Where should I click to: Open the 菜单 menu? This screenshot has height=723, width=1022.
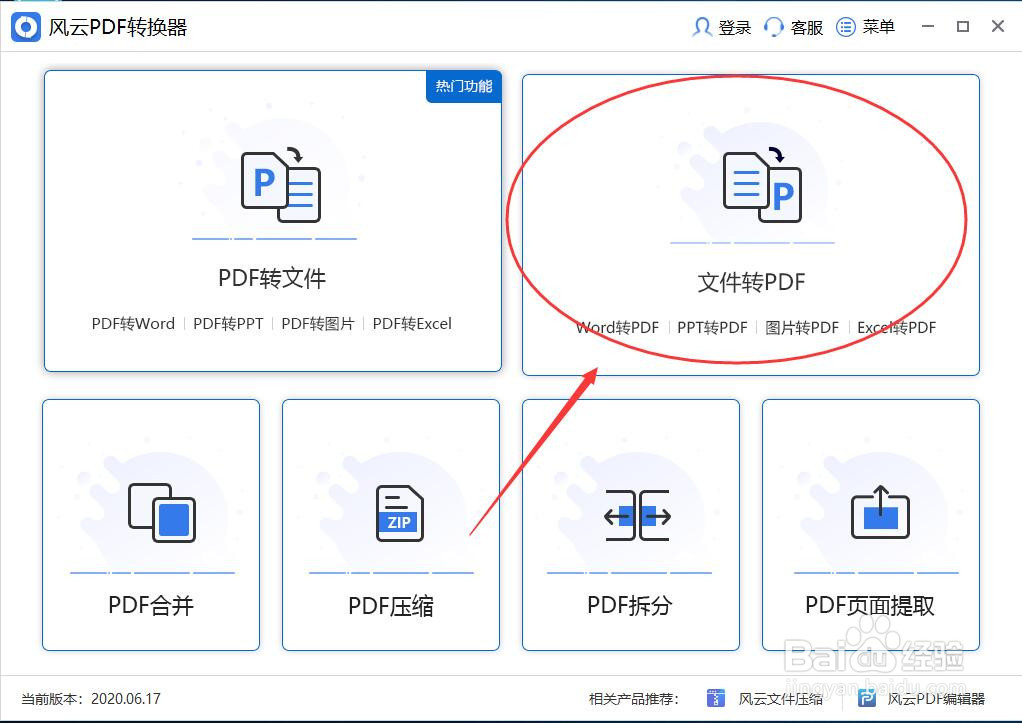[x=879, y=27]
